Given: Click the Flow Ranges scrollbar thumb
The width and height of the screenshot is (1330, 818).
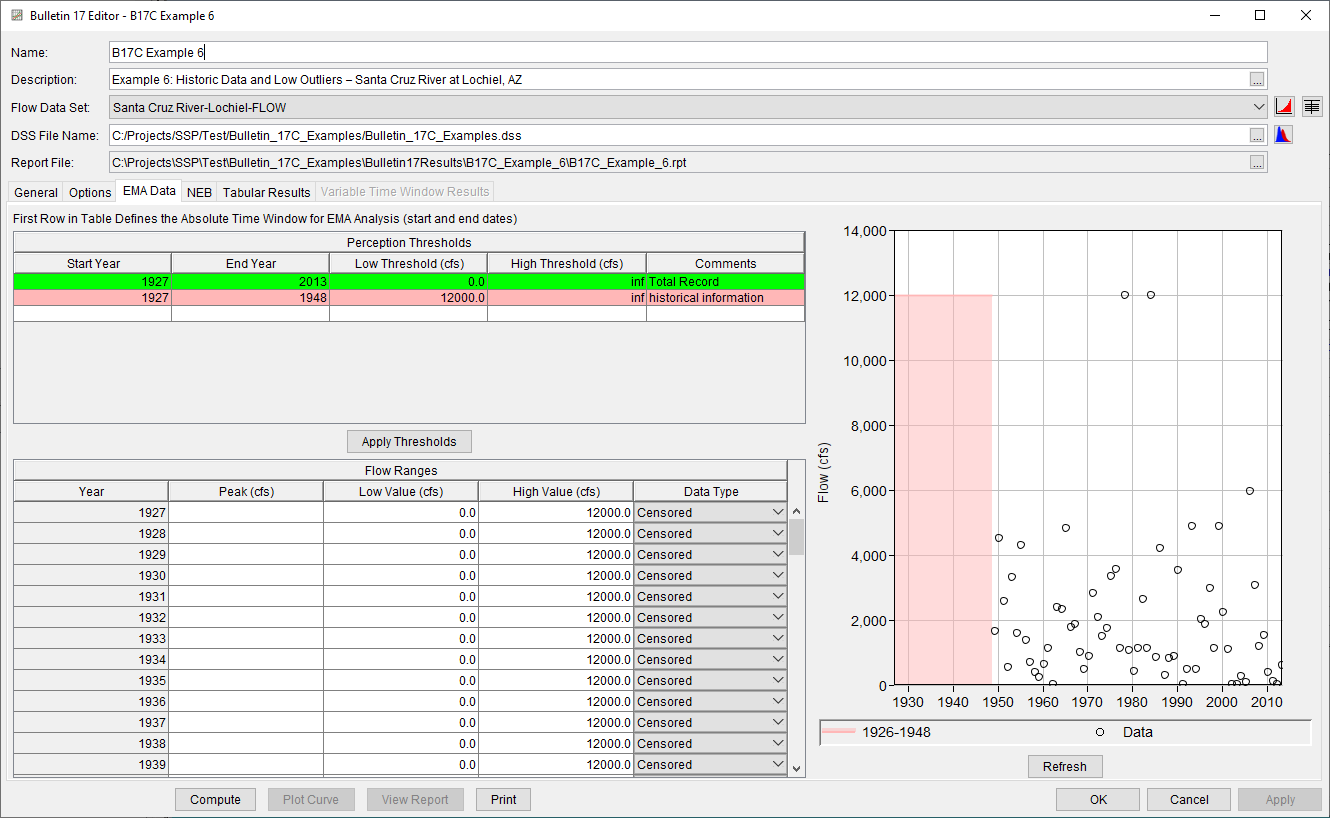Looking at the screenshot, I should [797, 537].
